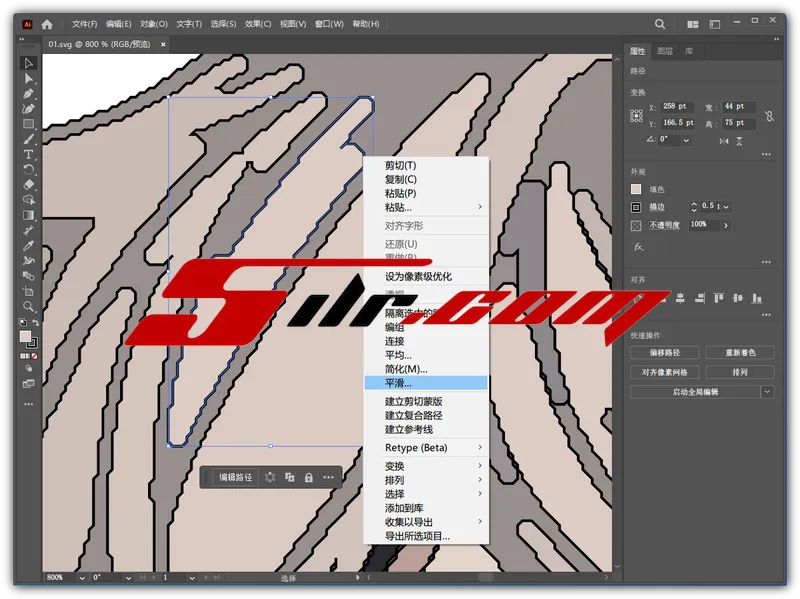The height and width of the screenshot is (599, 800).
Task: Click the 对齐像素网格 button
Action: tap(665, 372)
